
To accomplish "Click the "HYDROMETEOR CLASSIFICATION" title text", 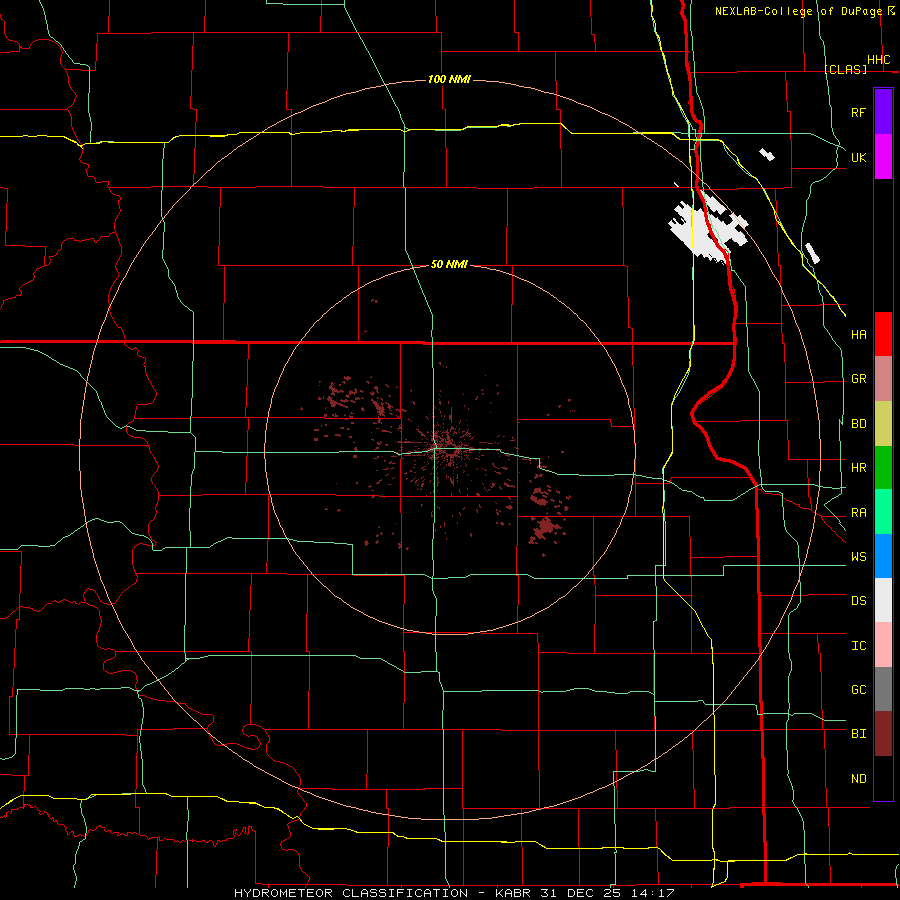I will [x=351, y=893].
